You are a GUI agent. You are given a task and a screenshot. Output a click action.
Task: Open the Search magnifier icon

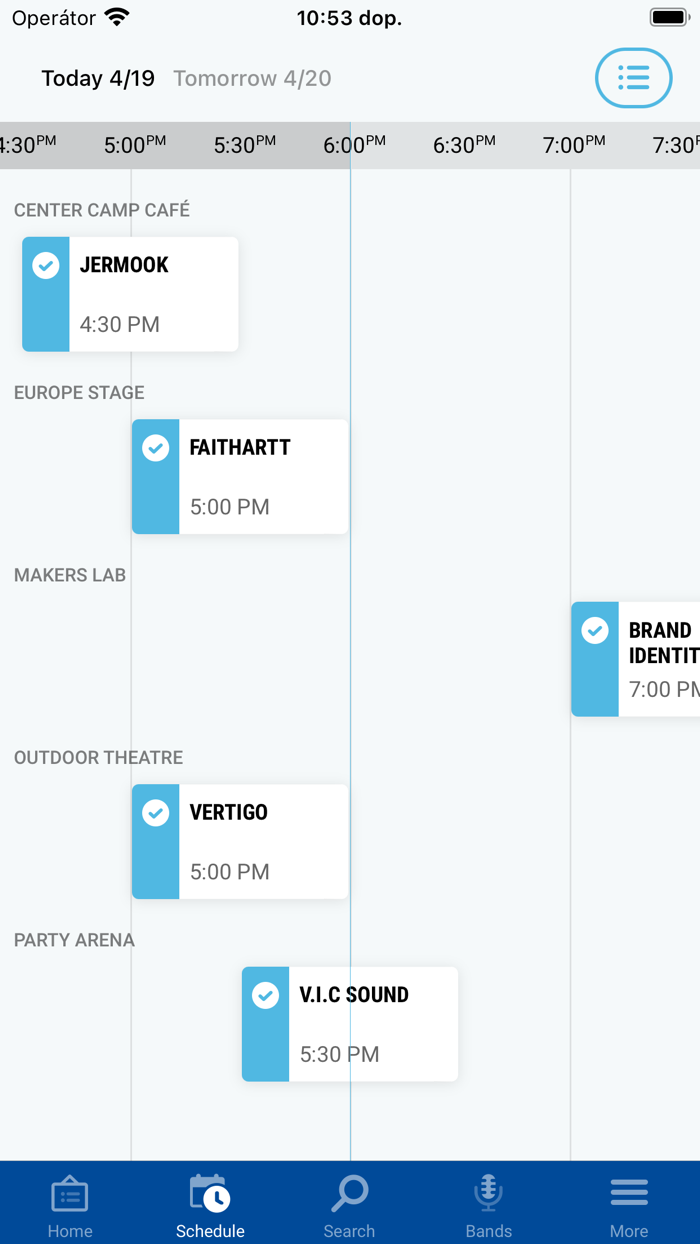pyautogui.click(x=349, y=1195)
